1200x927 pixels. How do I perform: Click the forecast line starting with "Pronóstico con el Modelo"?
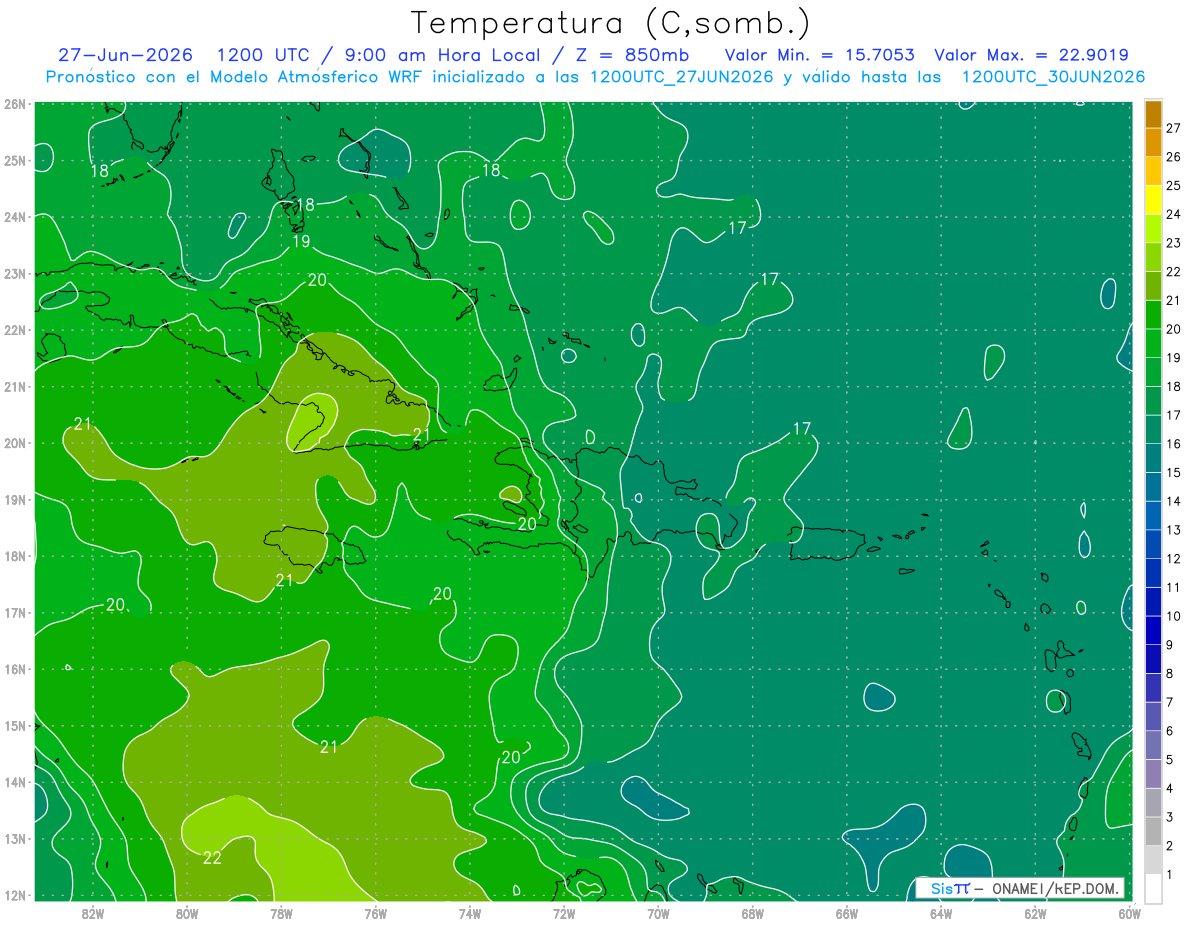(595, 77)
